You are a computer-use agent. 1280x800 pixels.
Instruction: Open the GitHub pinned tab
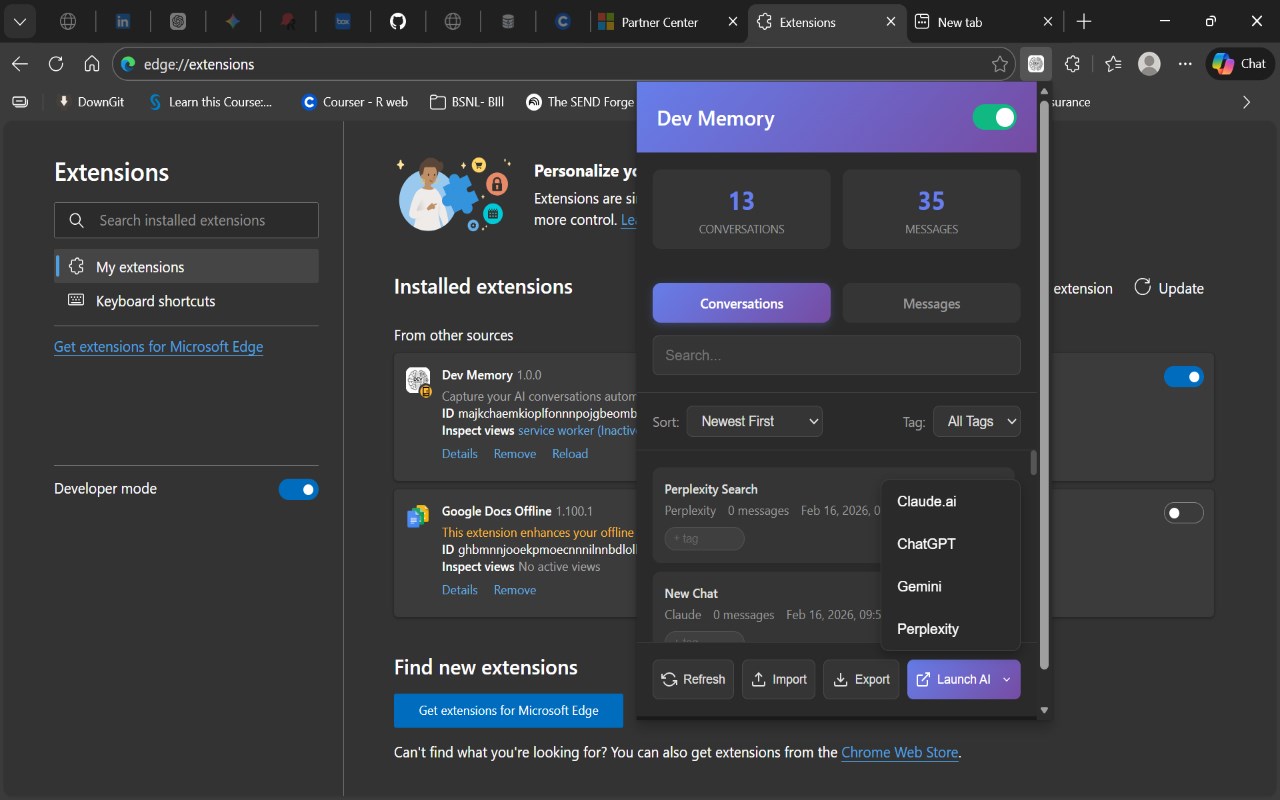pos(398,21)
